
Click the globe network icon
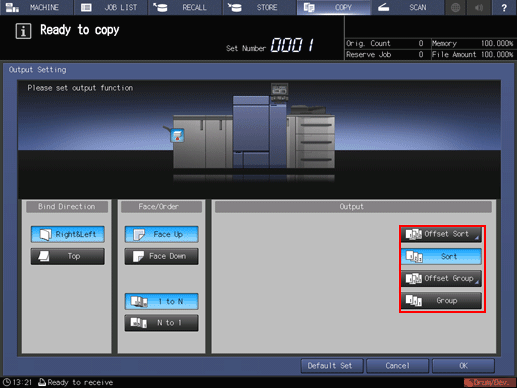click(x=455, y=7)
